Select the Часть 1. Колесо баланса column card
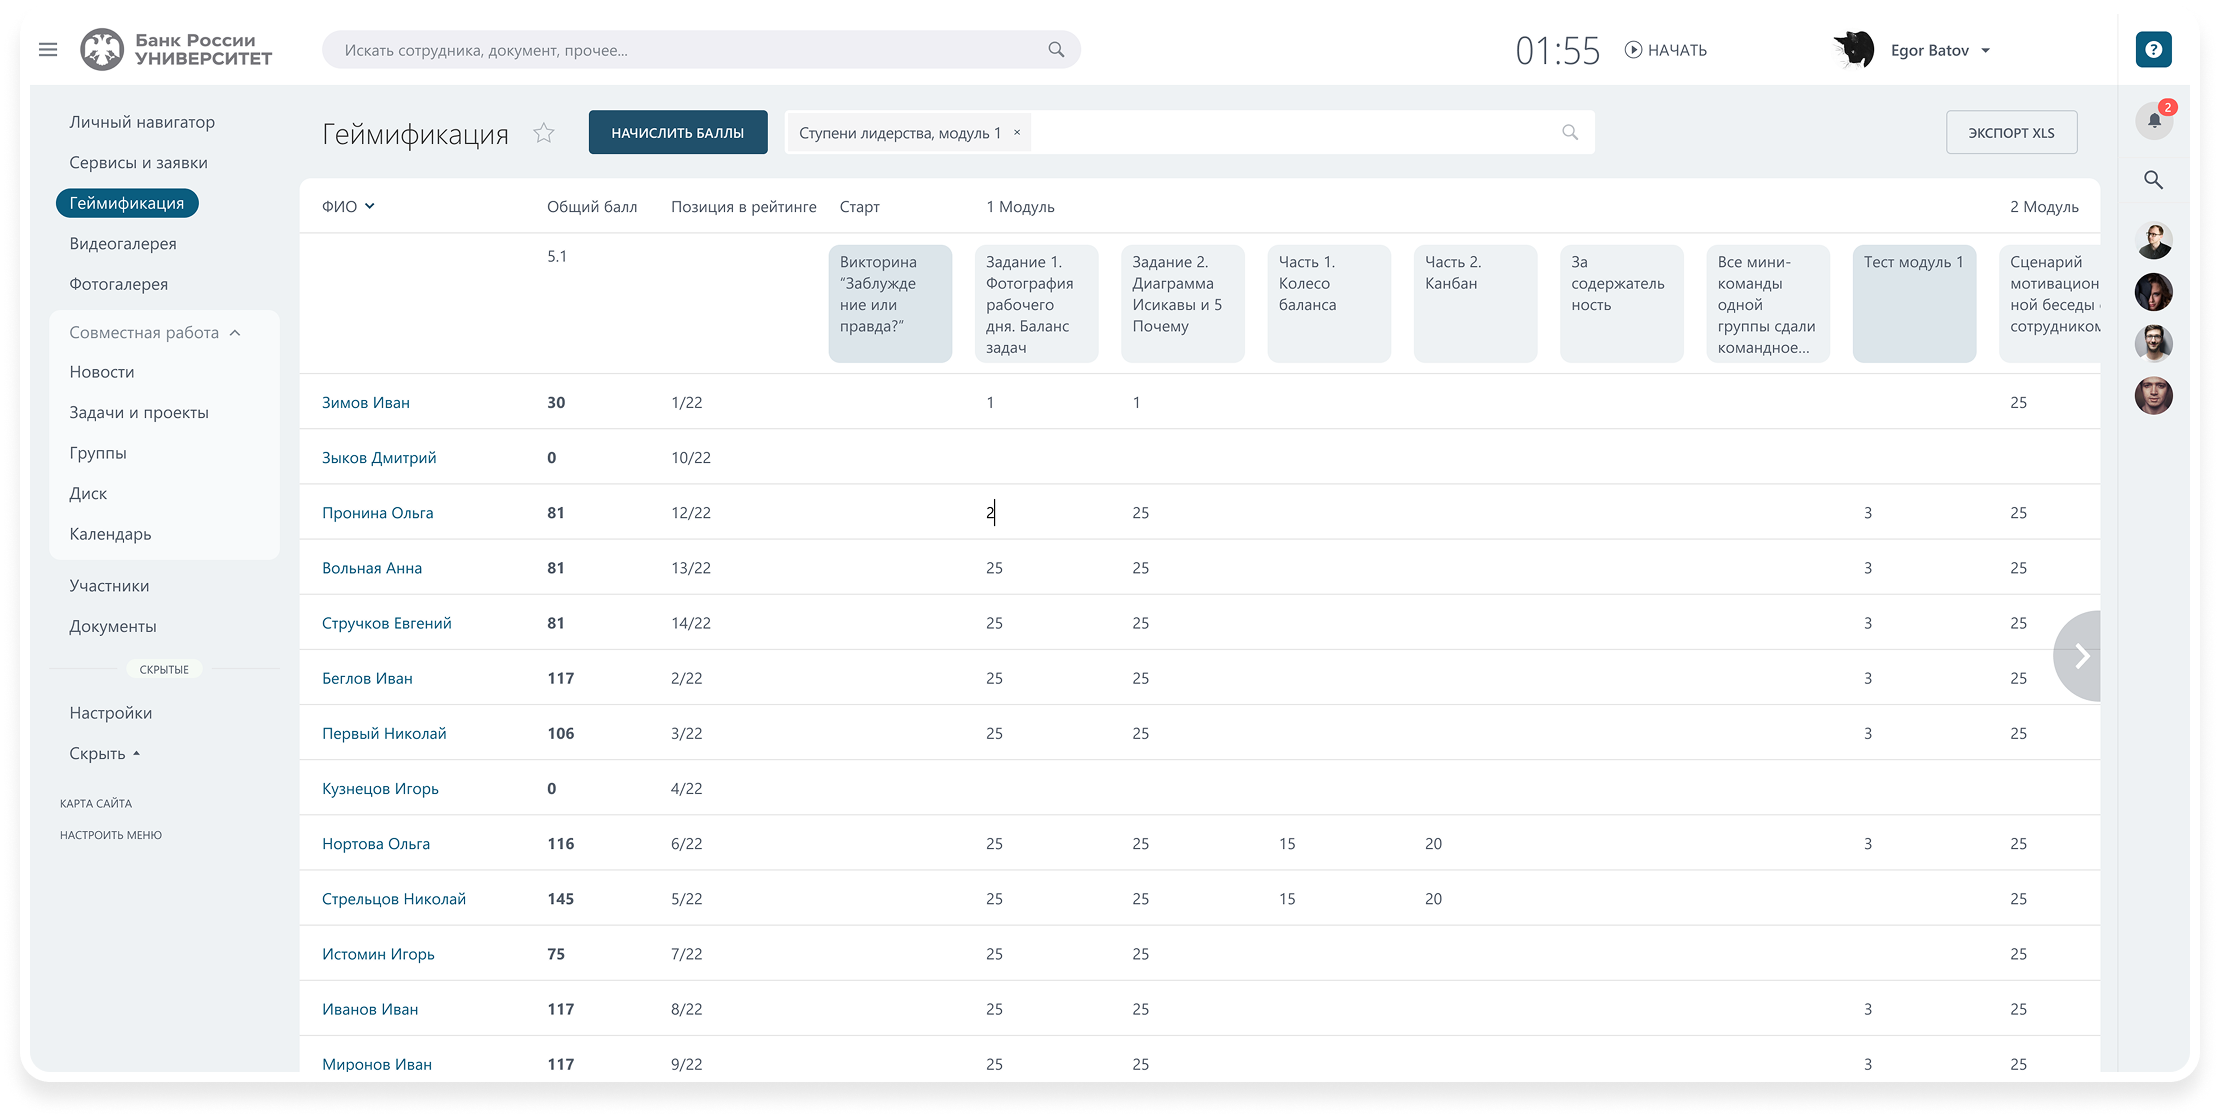This screenshot has width=2220, height=1118. pyautogui.click(x=1329, y=304)
